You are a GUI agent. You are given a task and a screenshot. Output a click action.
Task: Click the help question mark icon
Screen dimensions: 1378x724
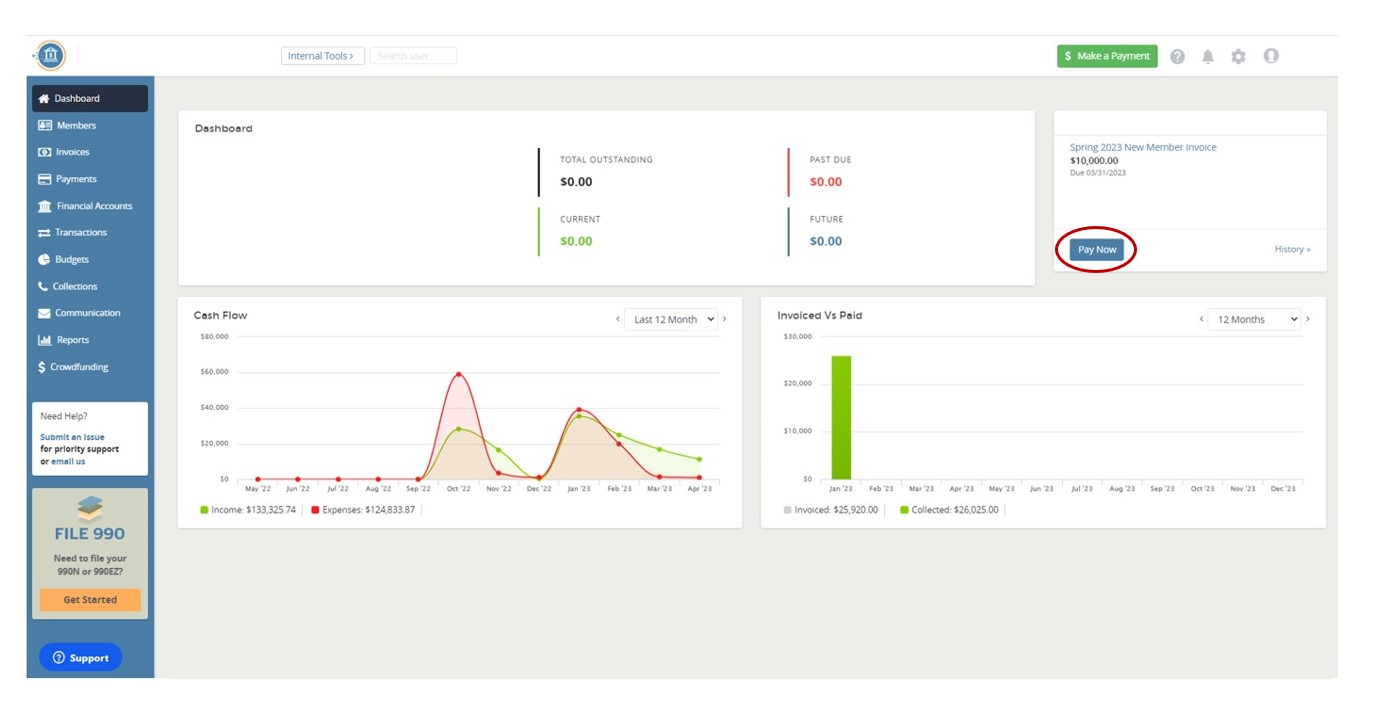[x=1177, y=57]
